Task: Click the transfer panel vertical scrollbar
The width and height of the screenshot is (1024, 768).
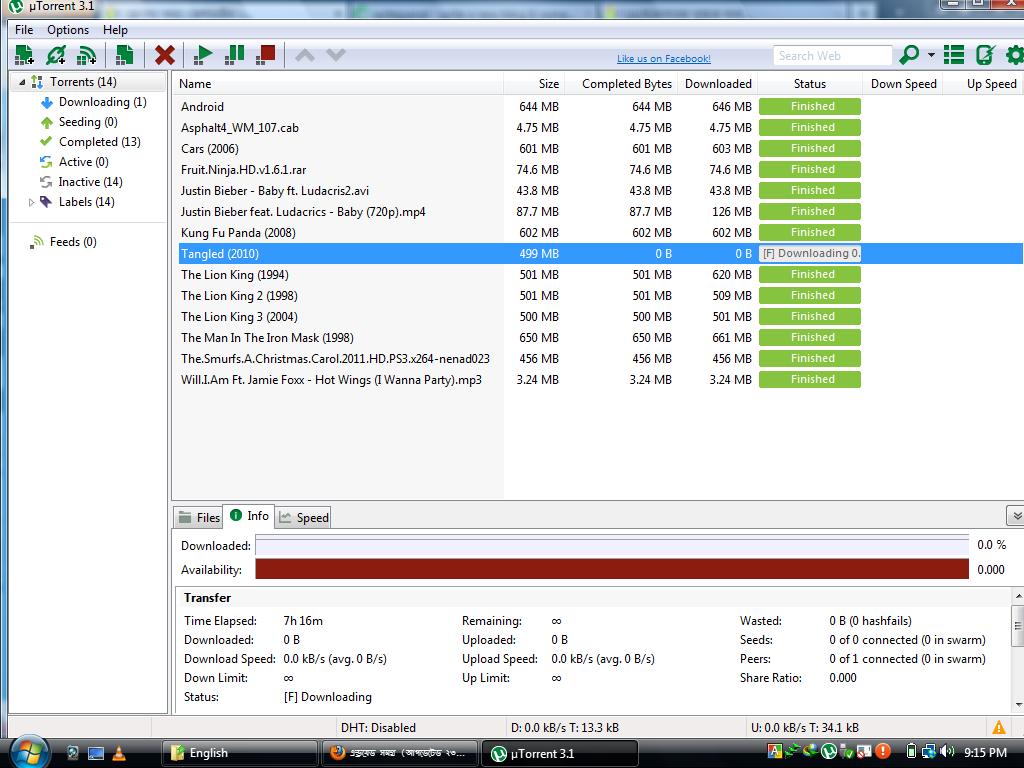Action: click(x=1017, y=650)
